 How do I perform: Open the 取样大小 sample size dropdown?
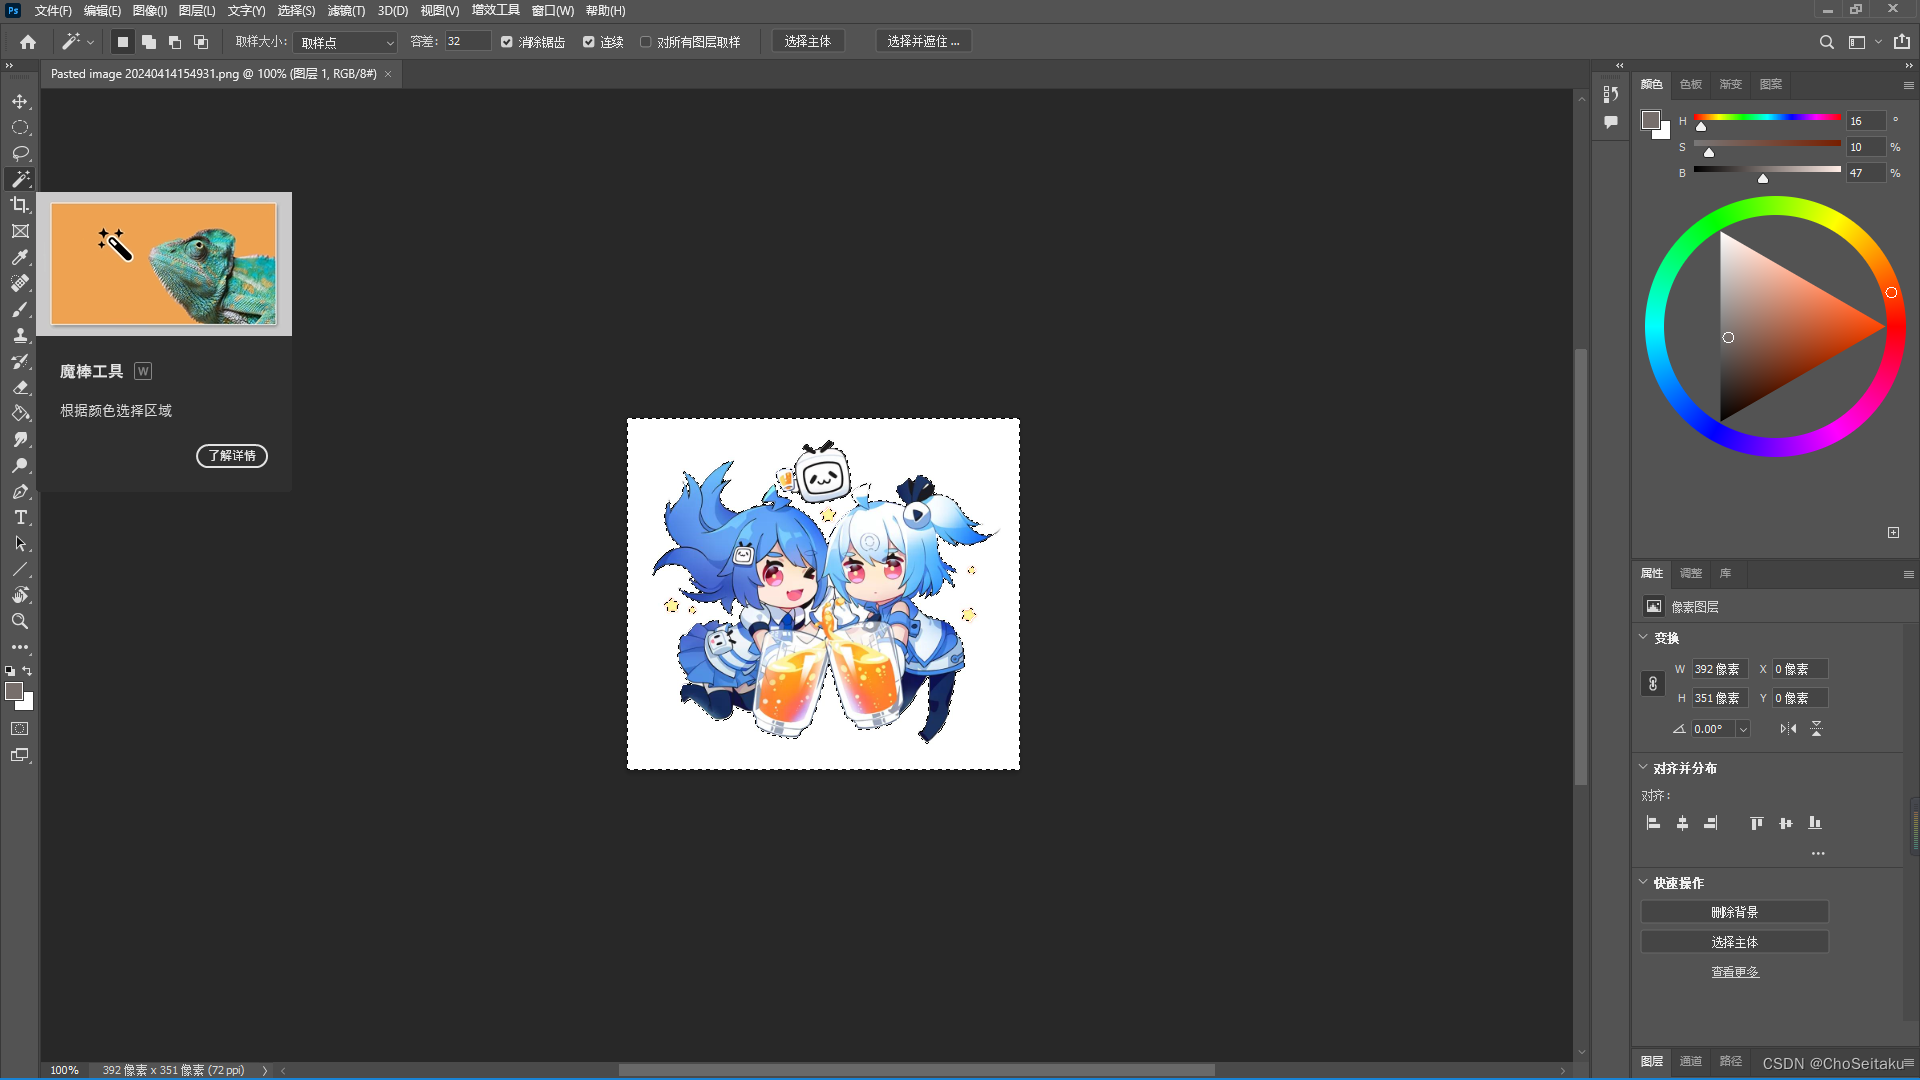tap(346, 43)
